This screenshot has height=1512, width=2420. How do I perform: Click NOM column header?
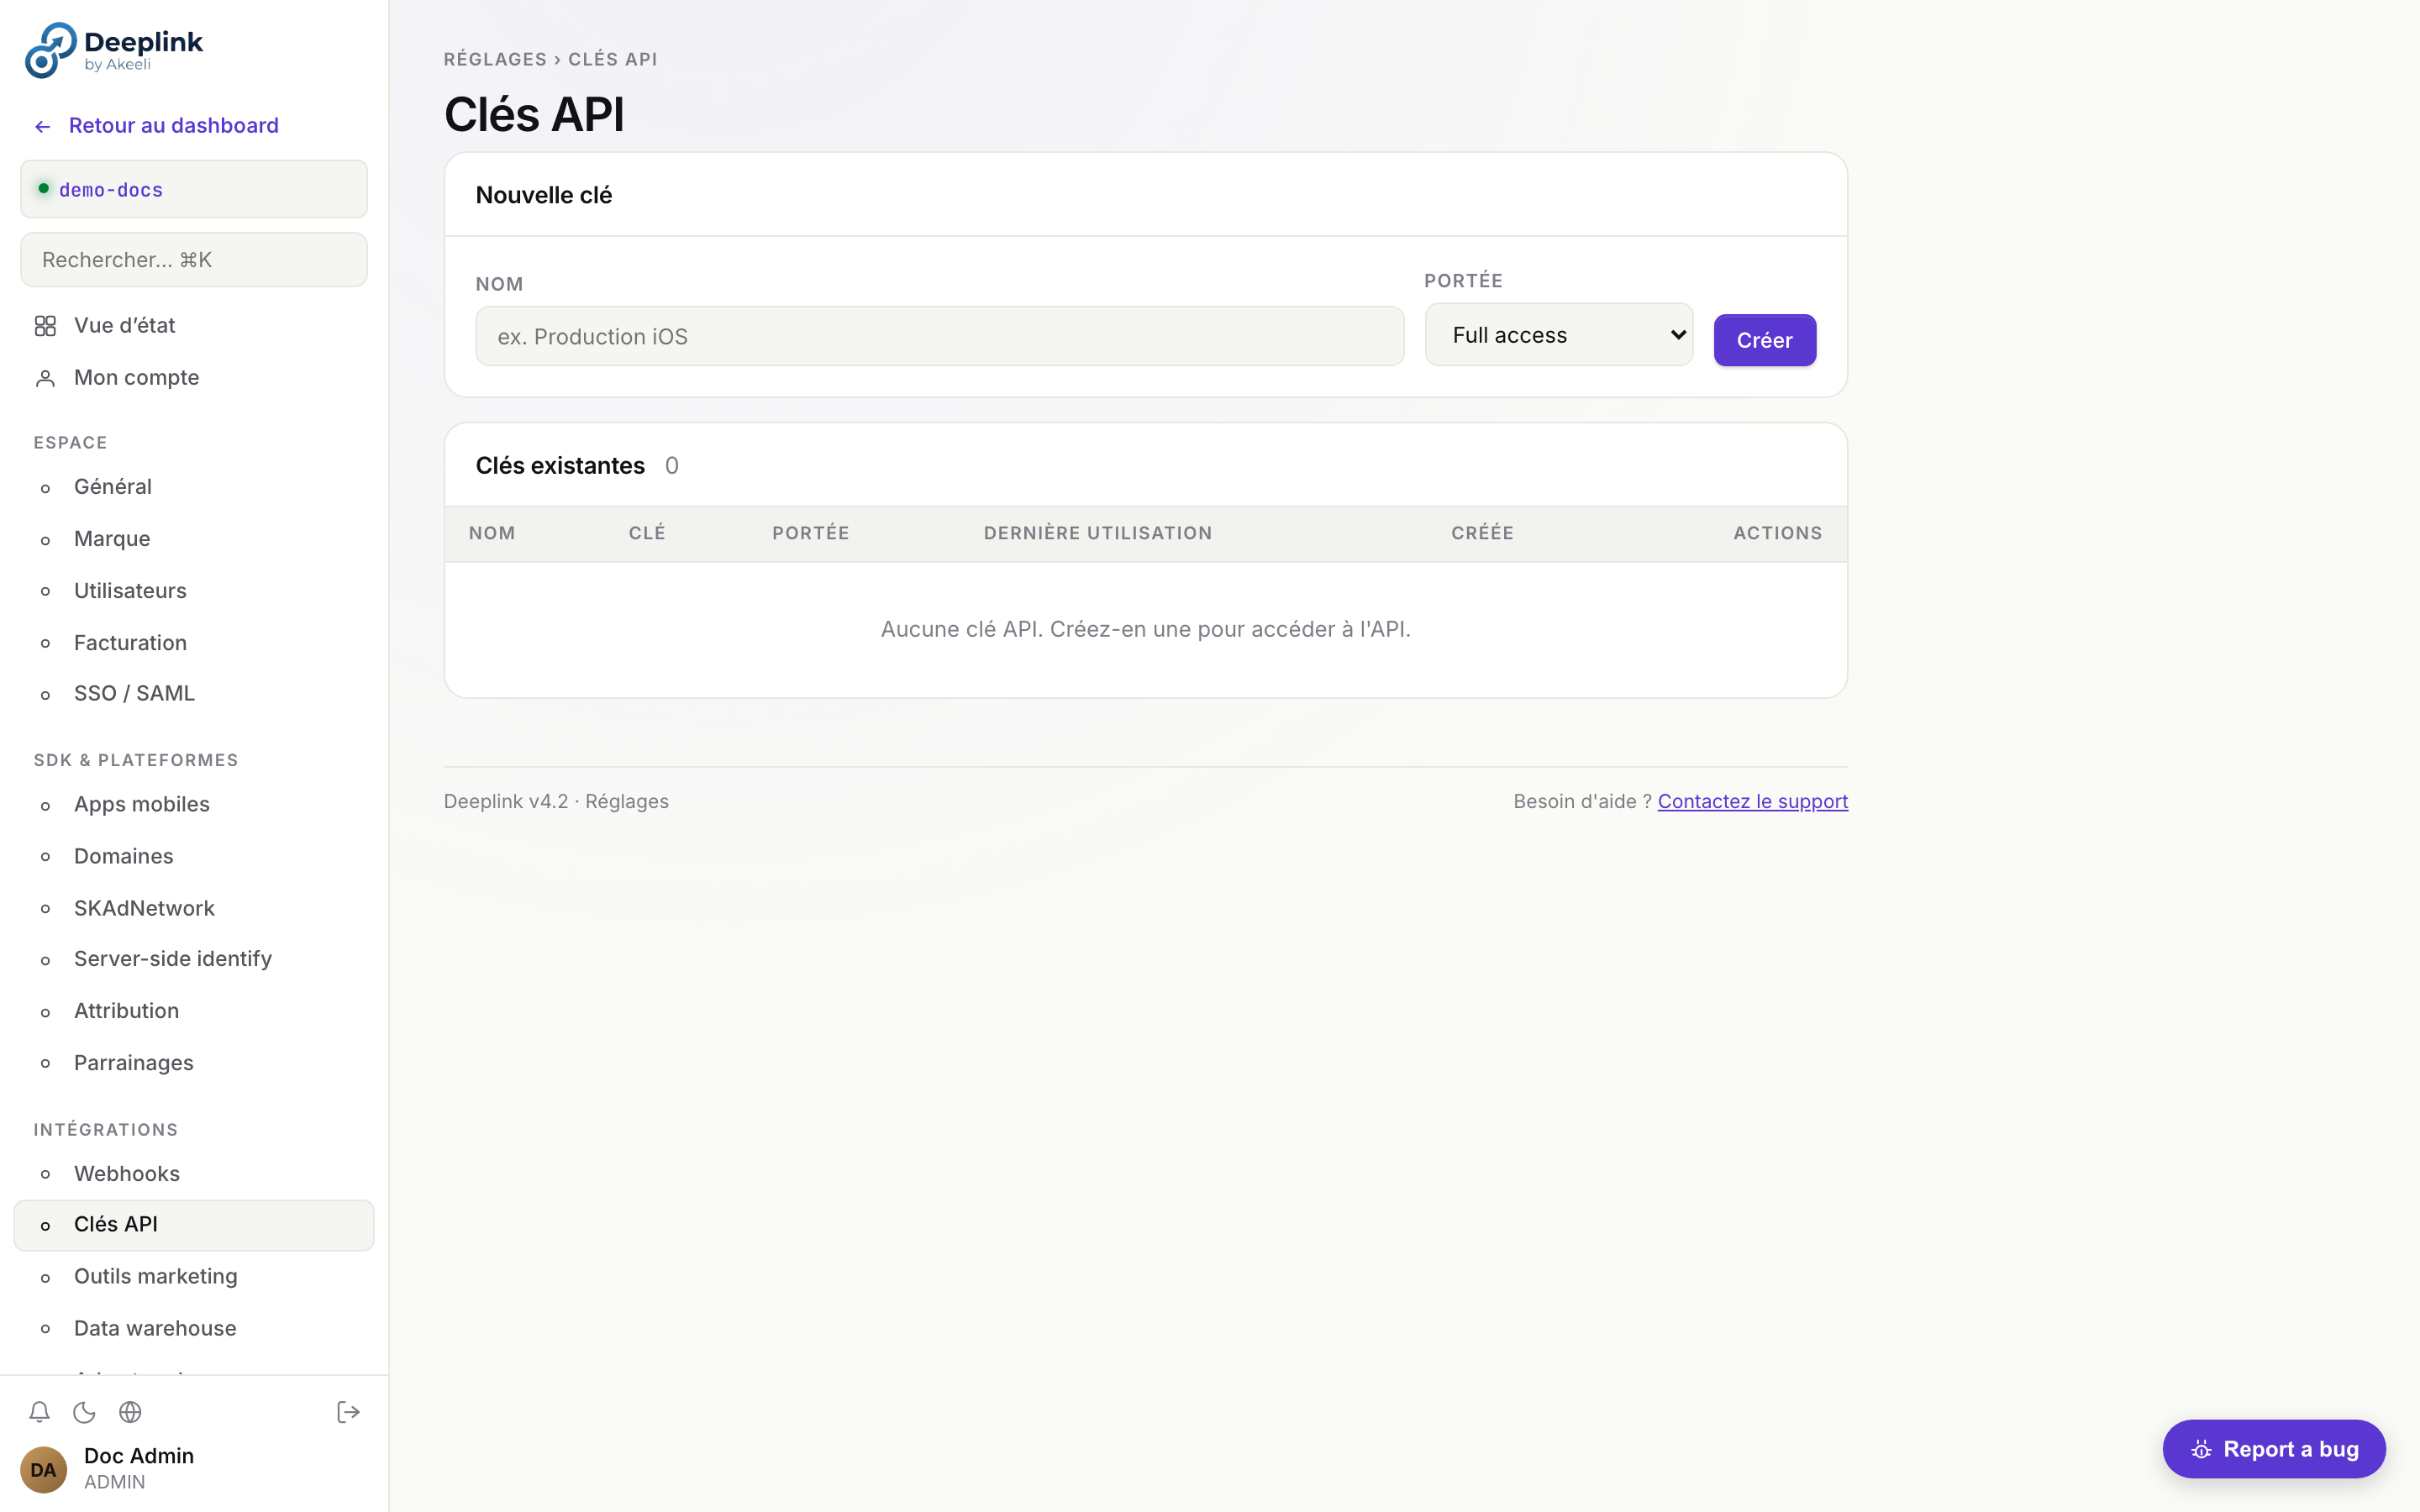[492, 533]
